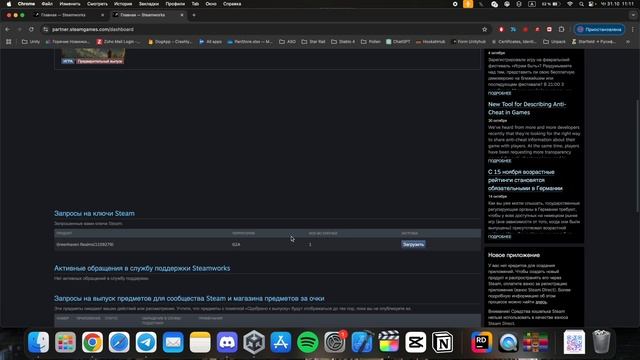Open the ChatGPT bookmark
The image size is (640, 360).
point(398,42)
